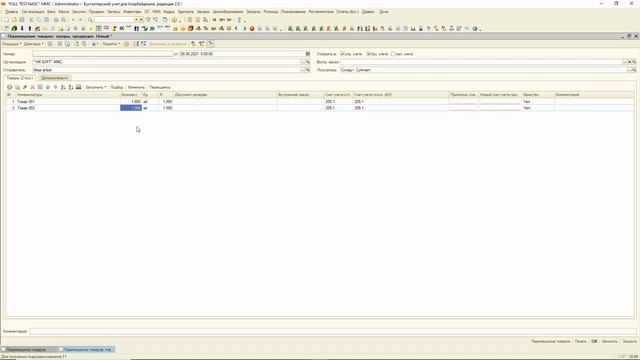Viewport: 640px width, 360px height.
Task: Click the ellipsis button of internal order field
Action: tap(625, 62)
